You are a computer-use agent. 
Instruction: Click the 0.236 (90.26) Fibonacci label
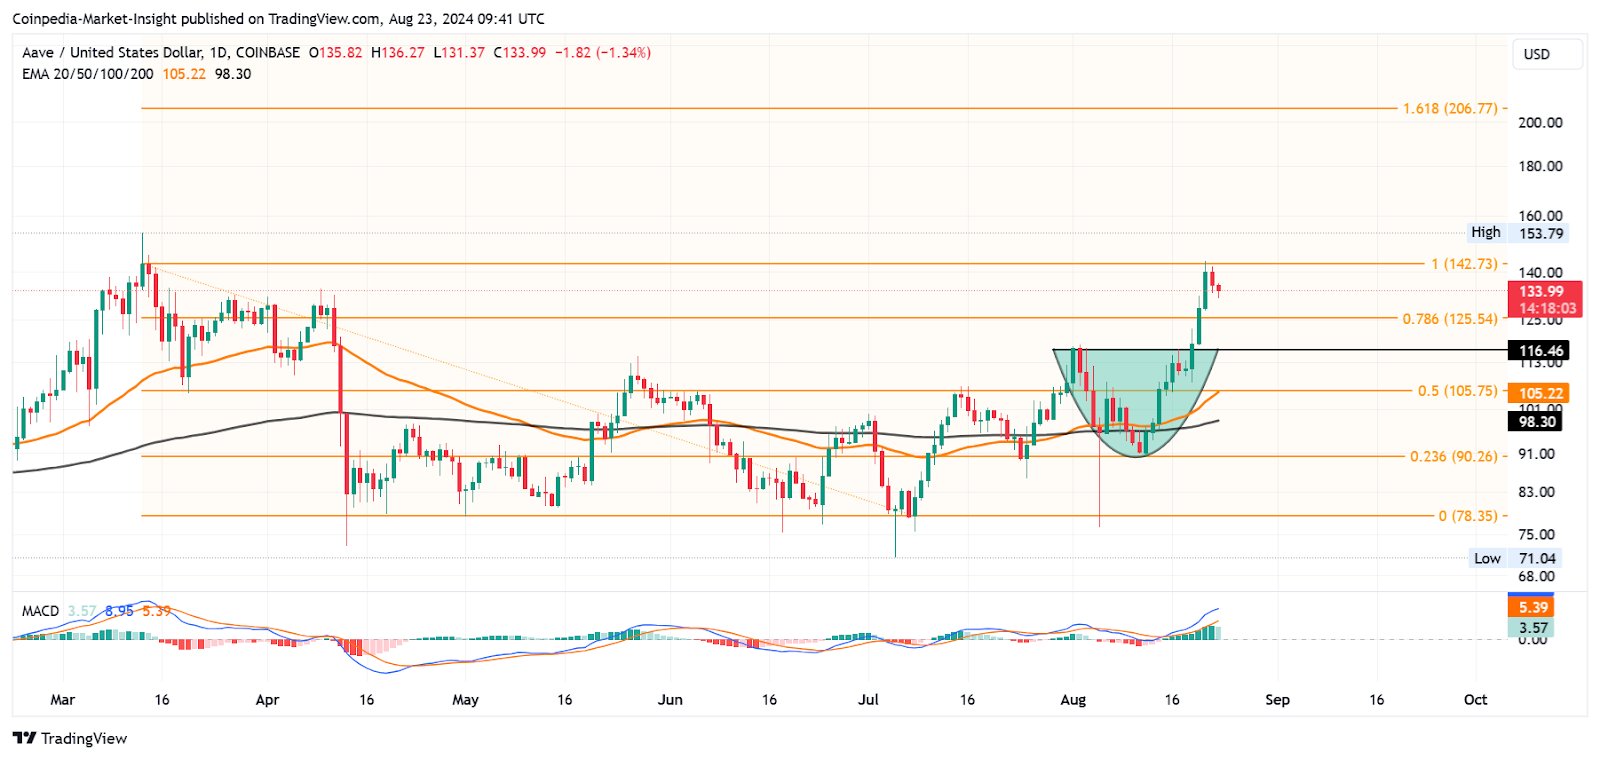pyautogui.click(x=1454, y=456)
